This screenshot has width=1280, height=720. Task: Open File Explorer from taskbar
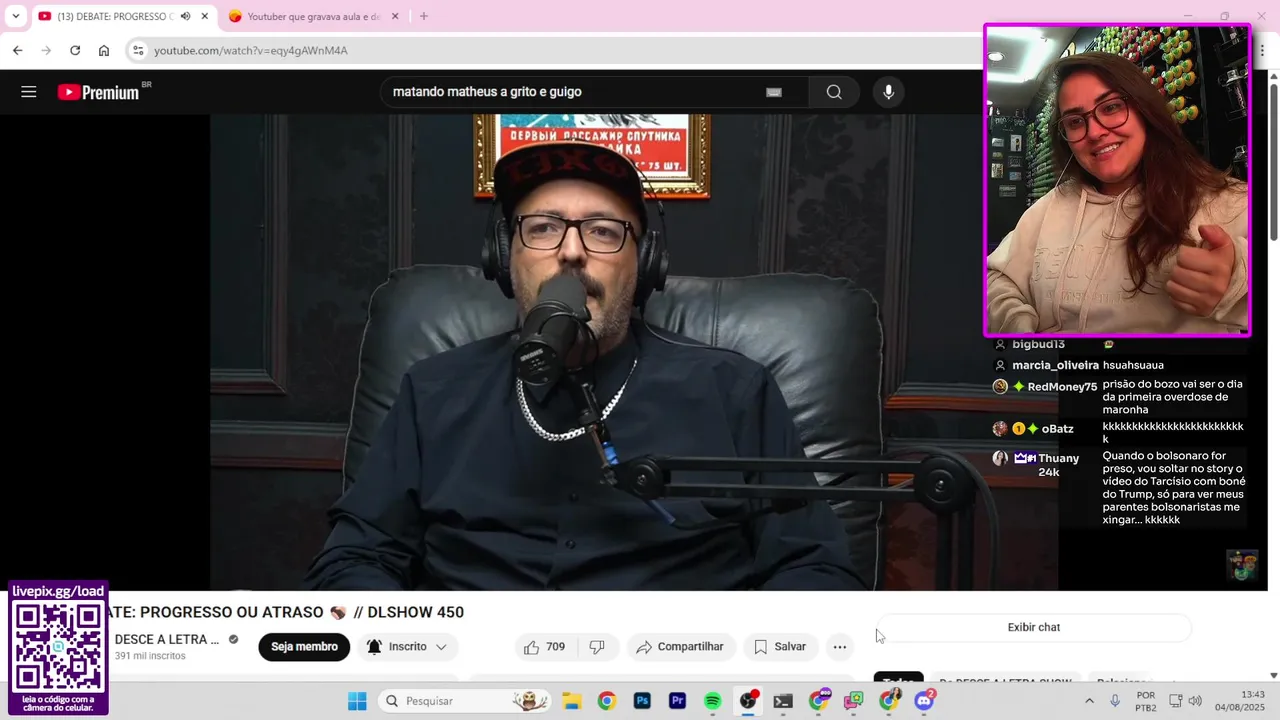coord(572,701)
